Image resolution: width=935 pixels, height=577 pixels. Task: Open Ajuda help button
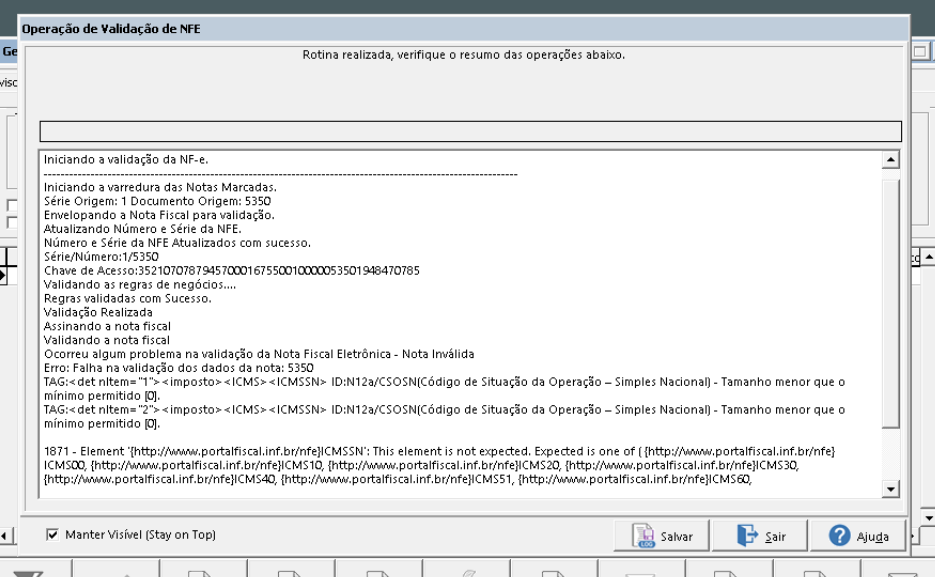point(857,535)
